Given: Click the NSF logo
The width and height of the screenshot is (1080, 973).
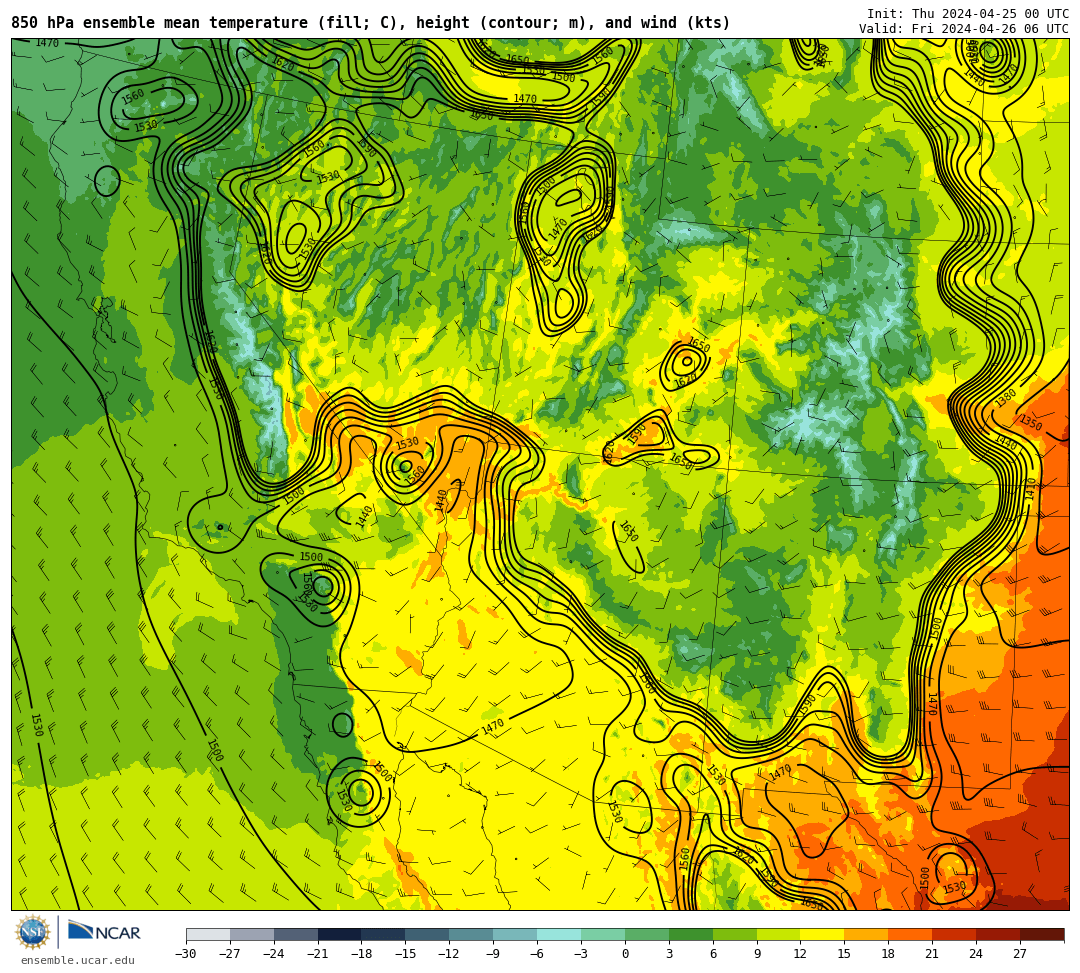Looking at the screenshot, I should (32, 934).
